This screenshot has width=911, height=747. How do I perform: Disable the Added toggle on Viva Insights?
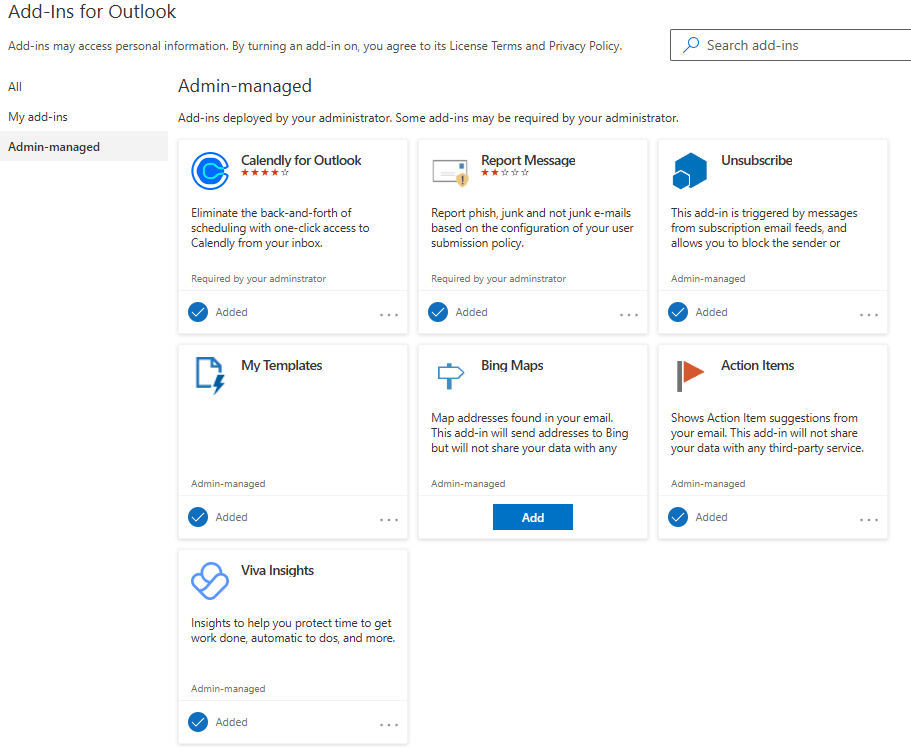pos(197,722)
